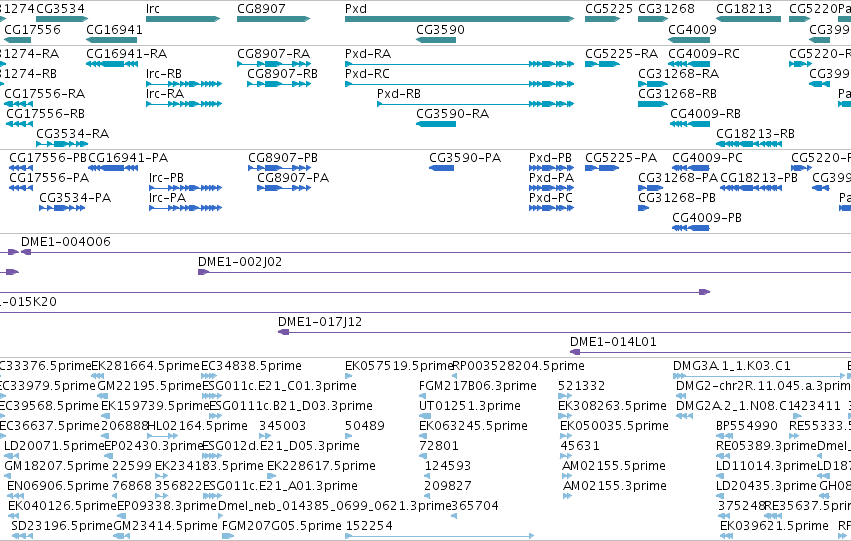Select the LD11014.3prime EST label
The height and width of the screenshot is (541, 851).
click(766, 466)
